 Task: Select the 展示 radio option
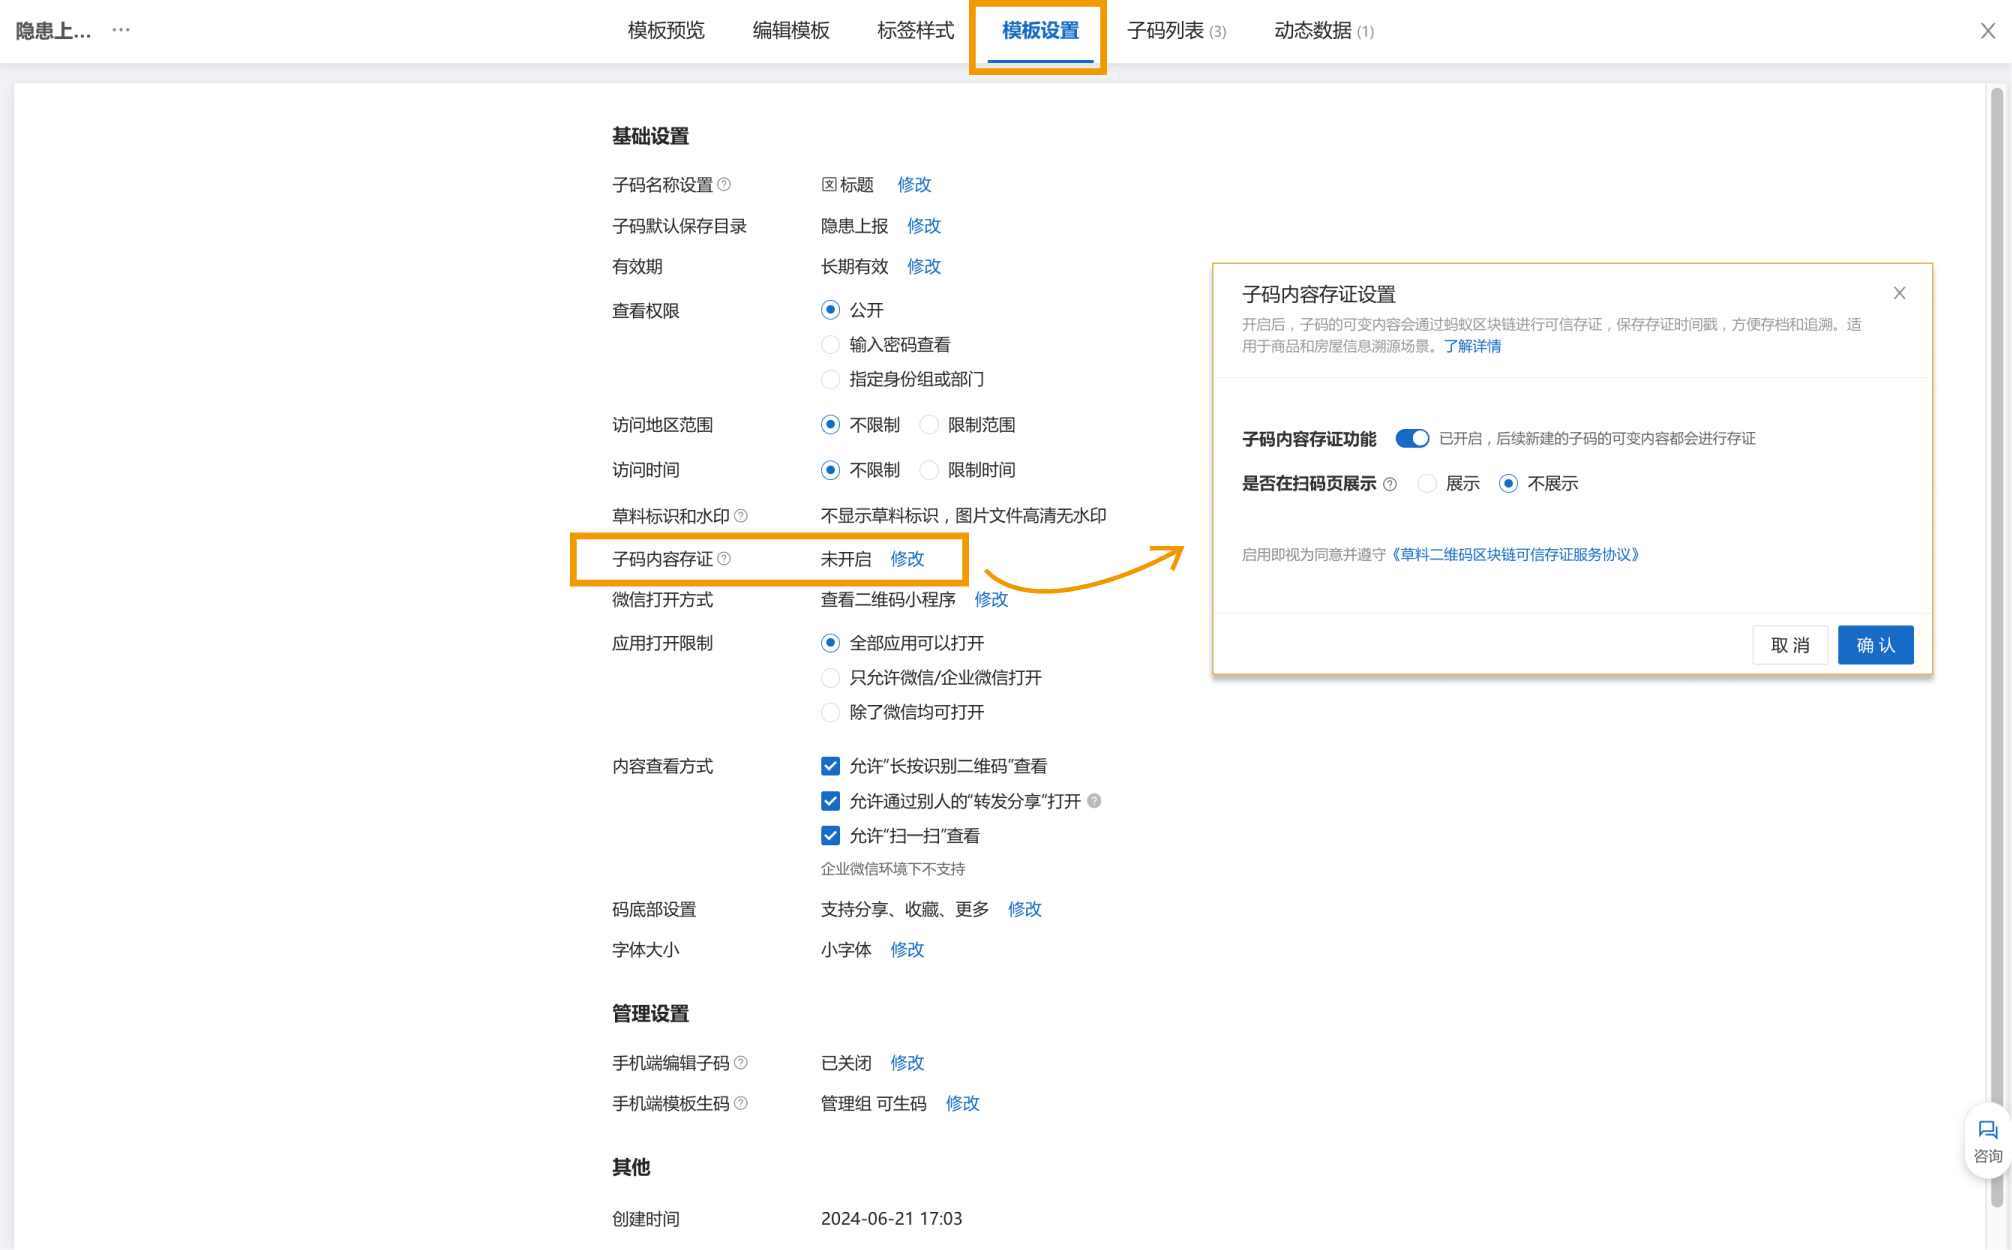1428,484
